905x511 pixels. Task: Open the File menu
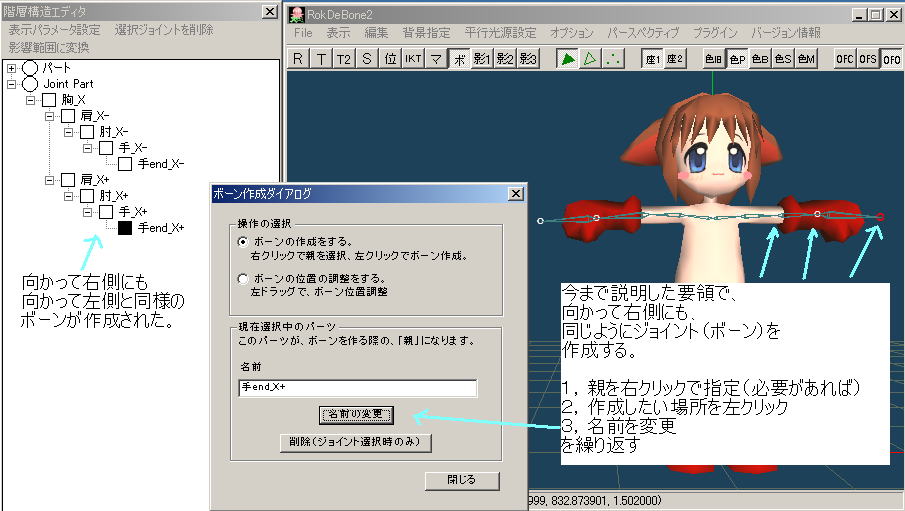coord(303,33)
